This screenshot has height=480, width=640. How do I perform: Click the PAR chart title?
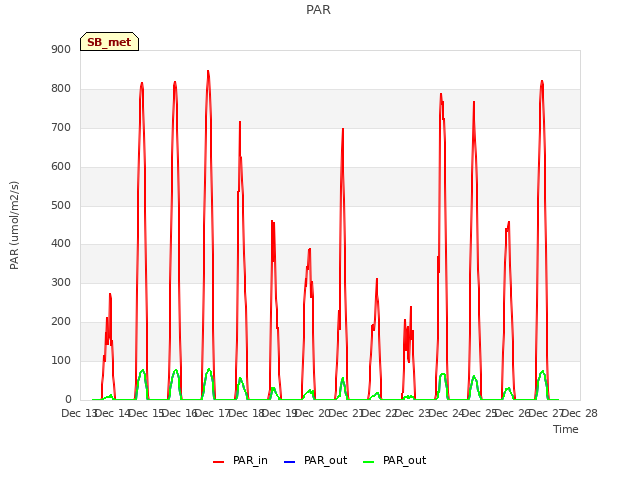(x=318, y=10)
